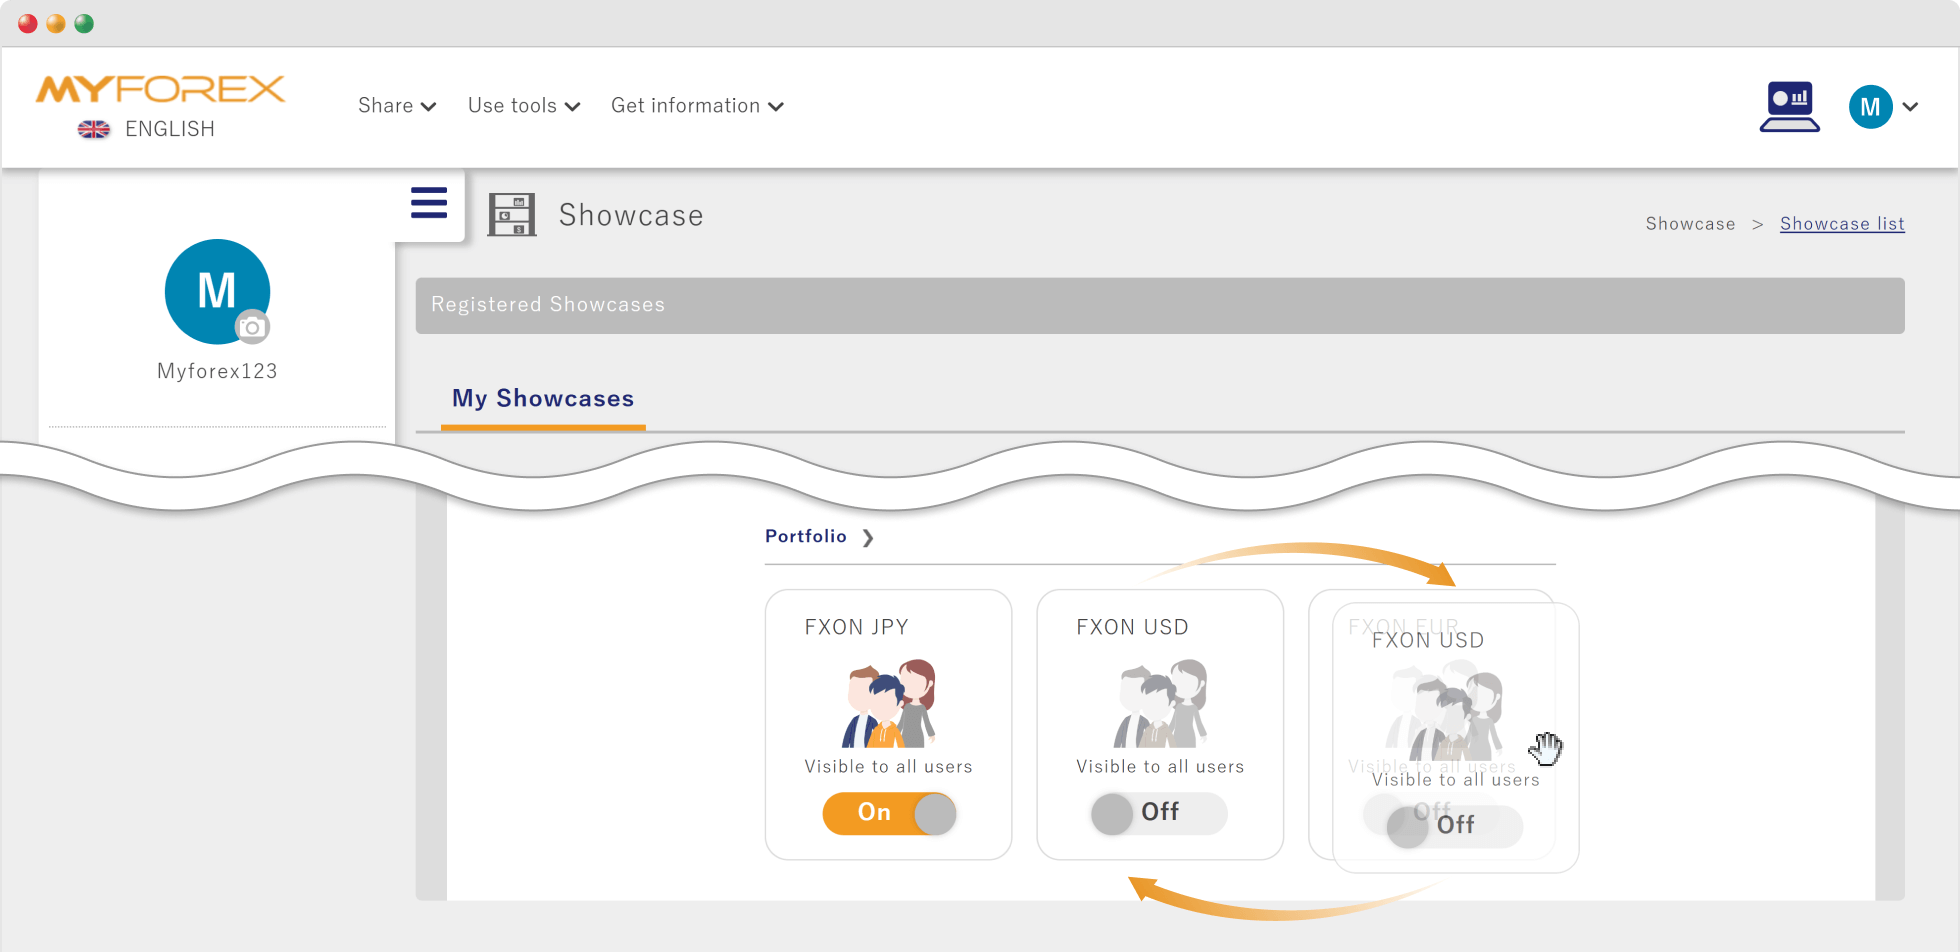
Task: Turn off FXON JPY visibility toggle
Action: click(889, 813)
